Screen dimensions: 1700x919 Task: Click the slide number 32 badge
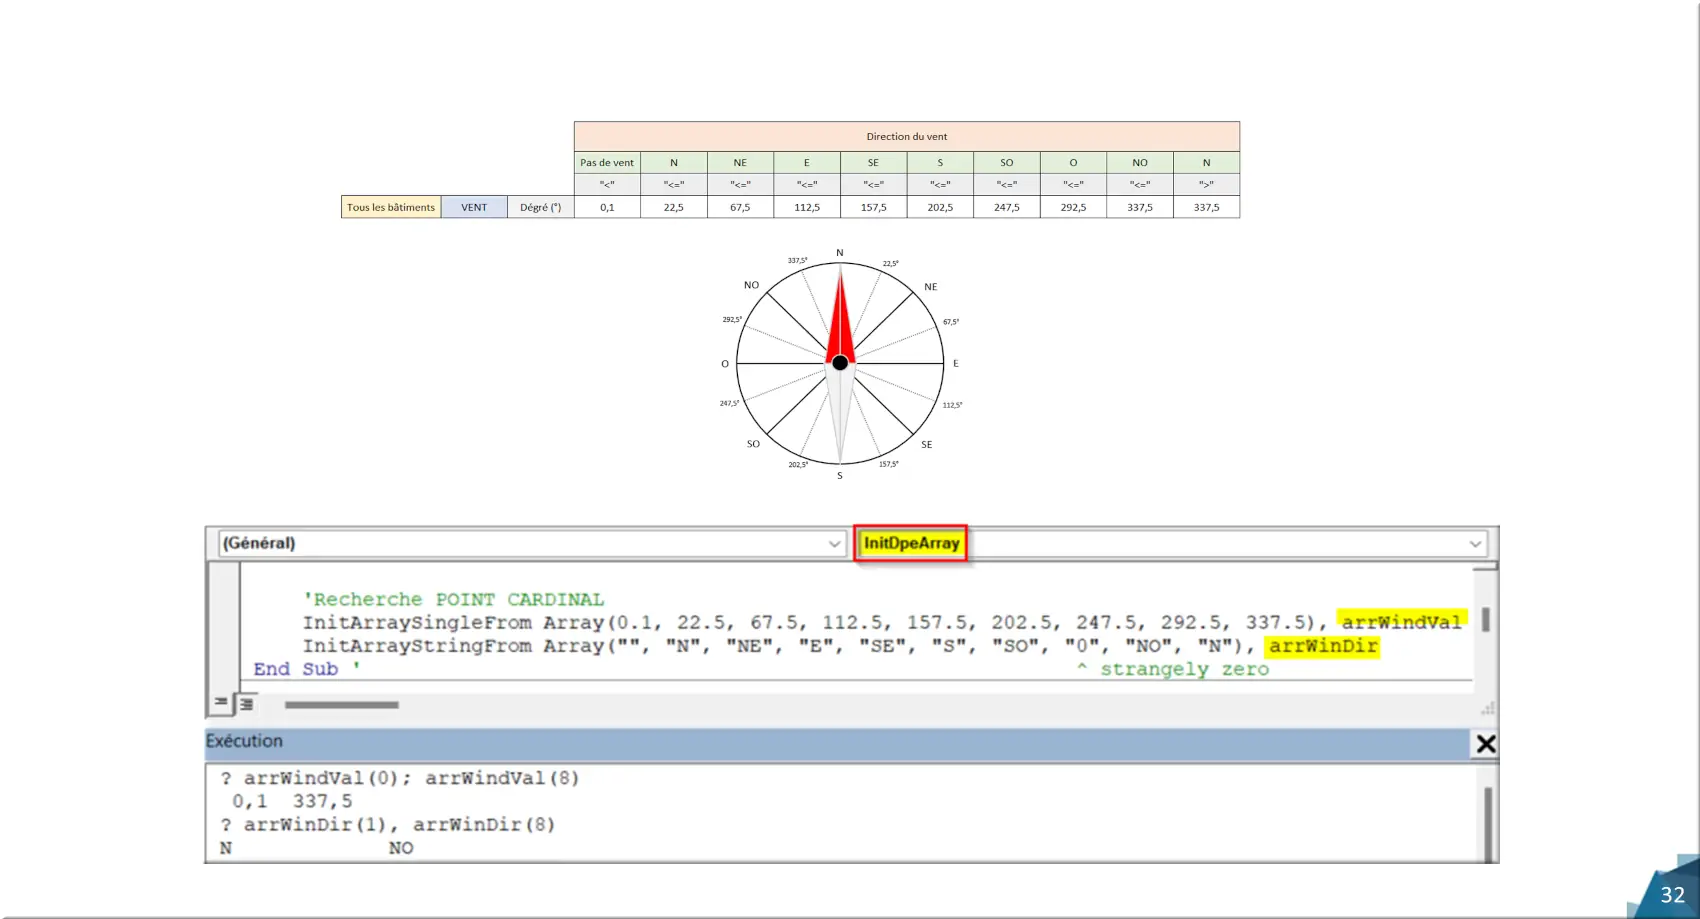click(1672, 895)
